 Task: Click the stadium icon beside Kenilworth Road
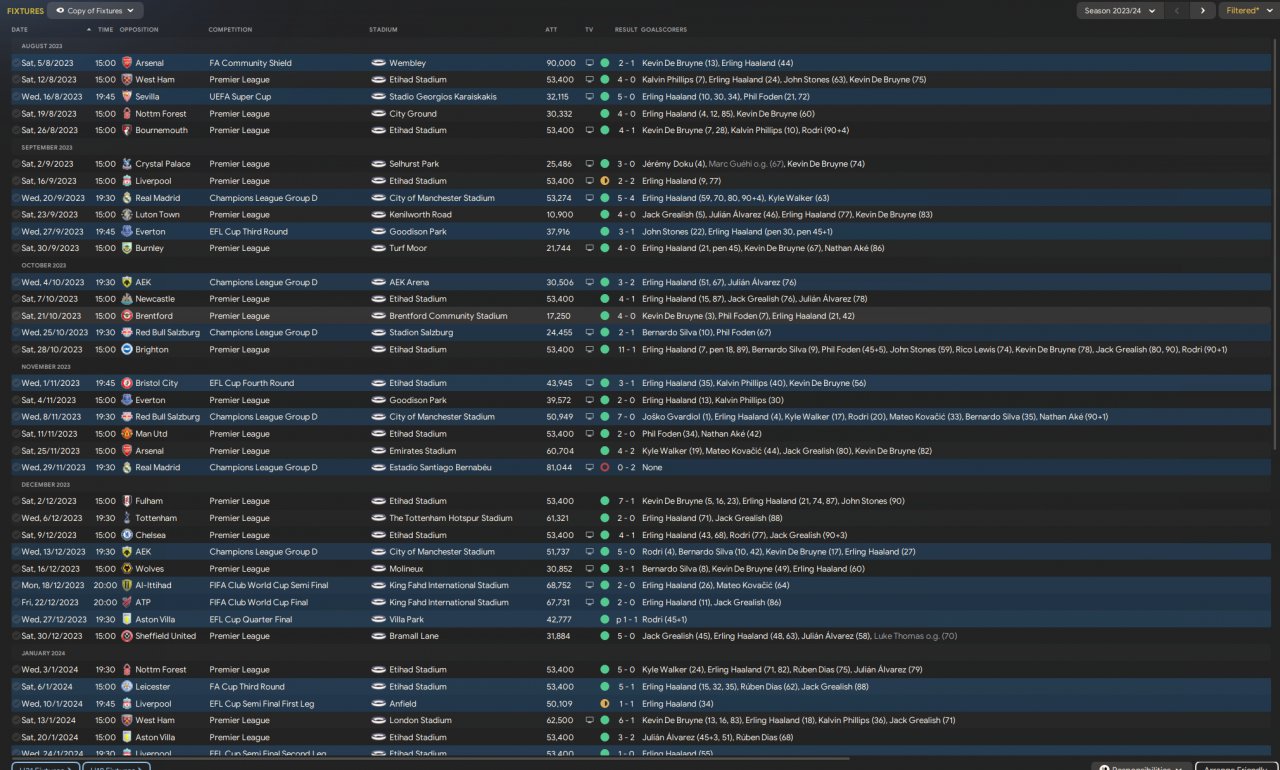point(378,215)
